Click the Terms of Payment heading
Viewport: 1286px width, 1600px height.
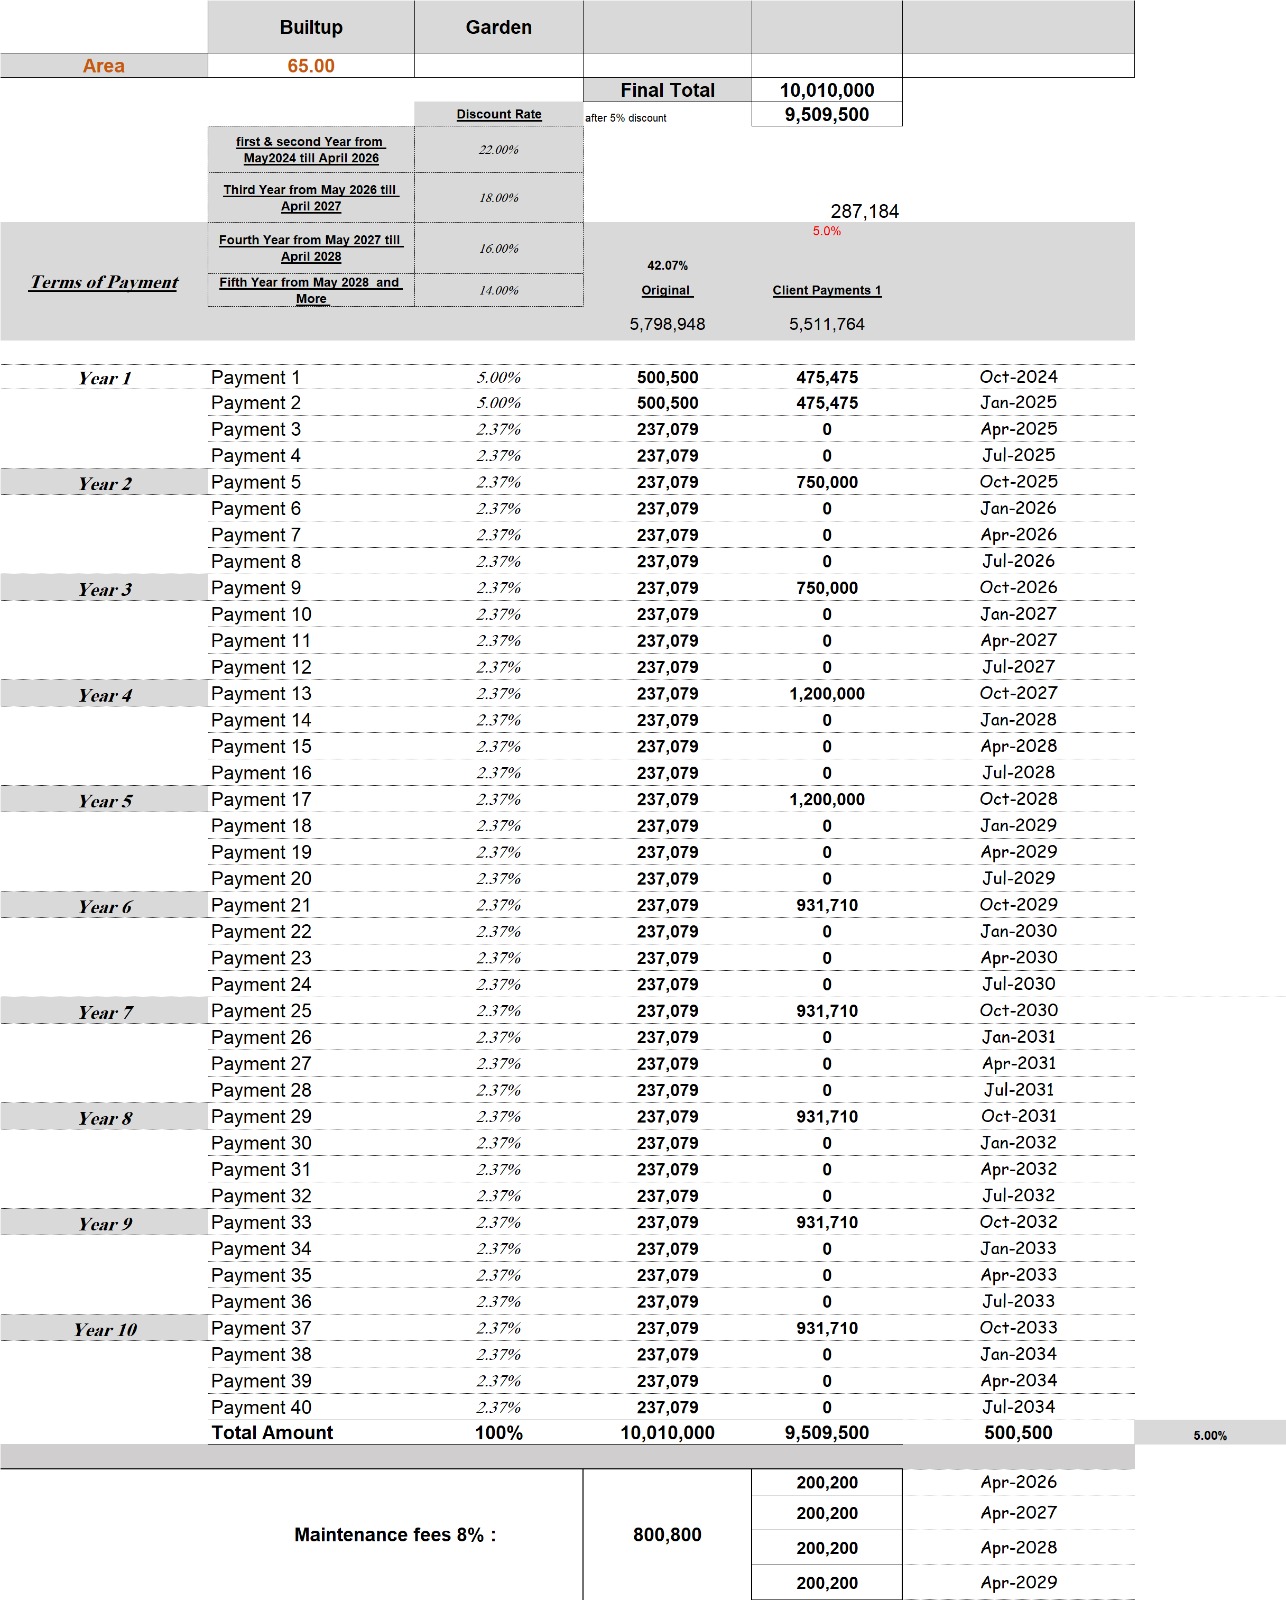click(x=104, y=282)
